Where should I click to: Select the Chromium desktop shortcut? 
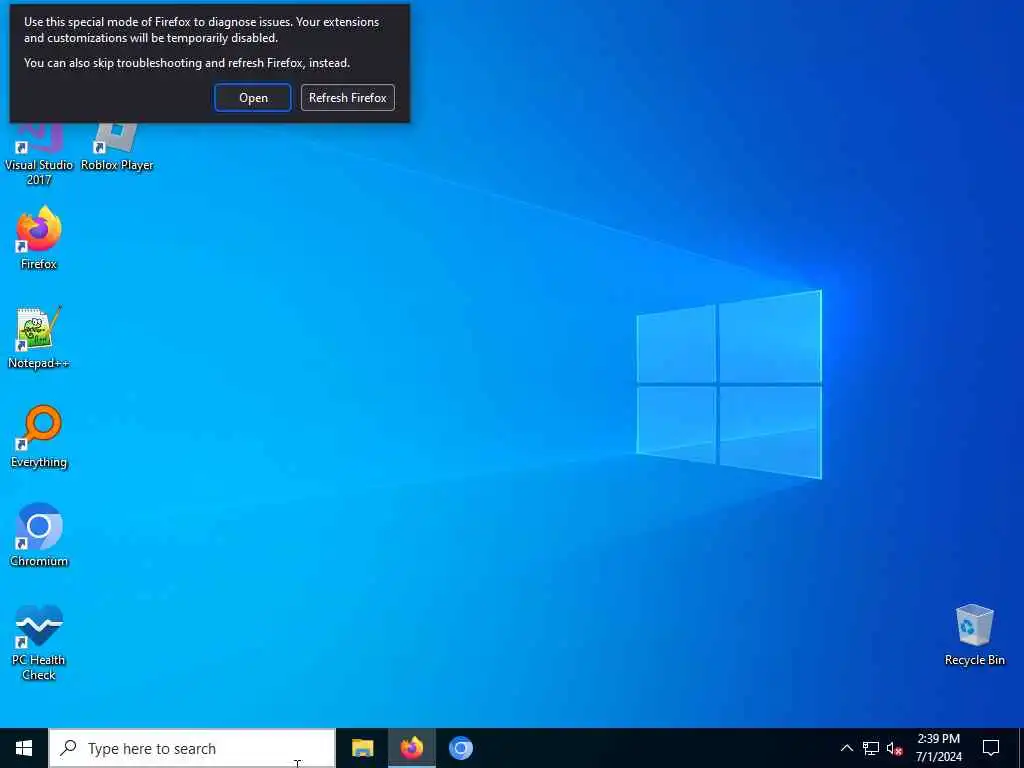[x=39, y=535]
